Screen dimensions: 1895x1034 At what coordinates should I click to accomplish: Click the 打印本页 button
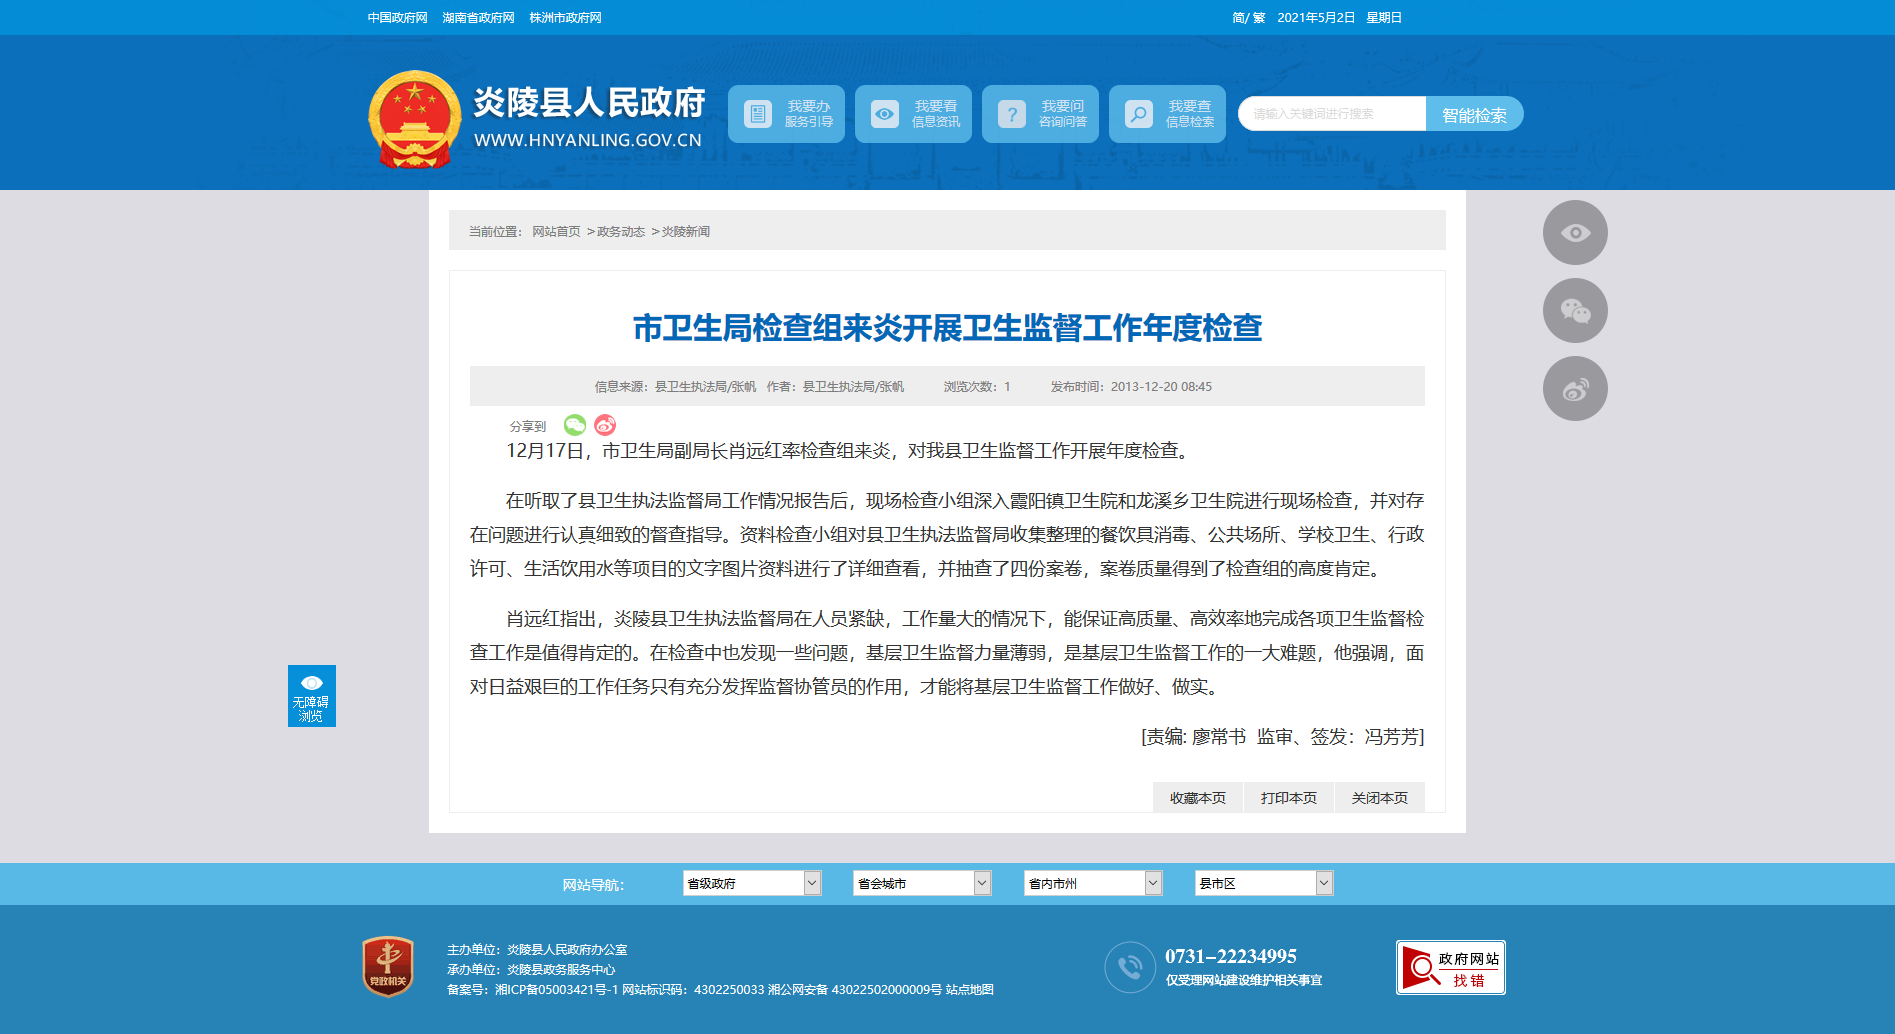click(x=1288, y=798)
